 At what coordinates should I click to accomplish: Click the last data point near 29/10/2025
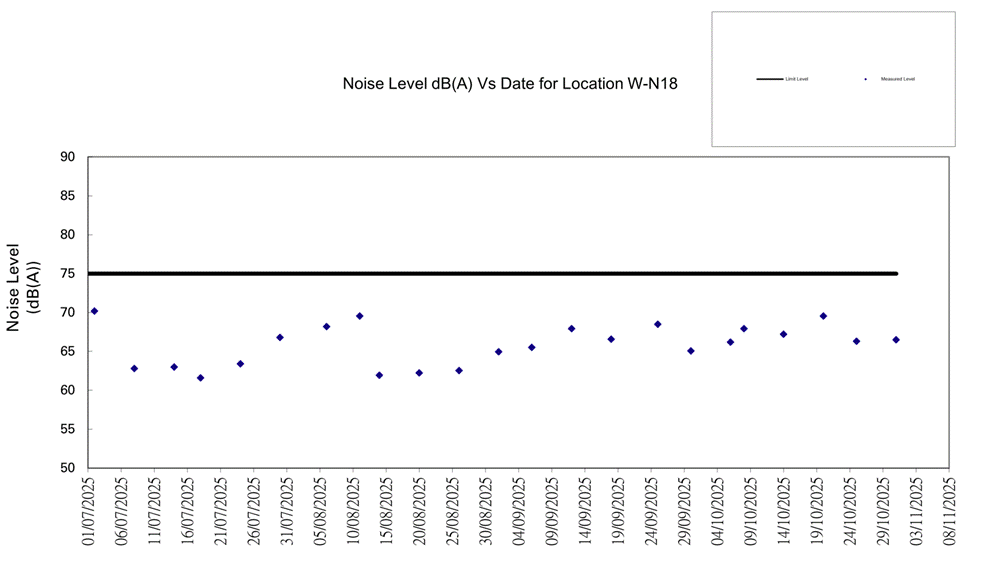896,340
